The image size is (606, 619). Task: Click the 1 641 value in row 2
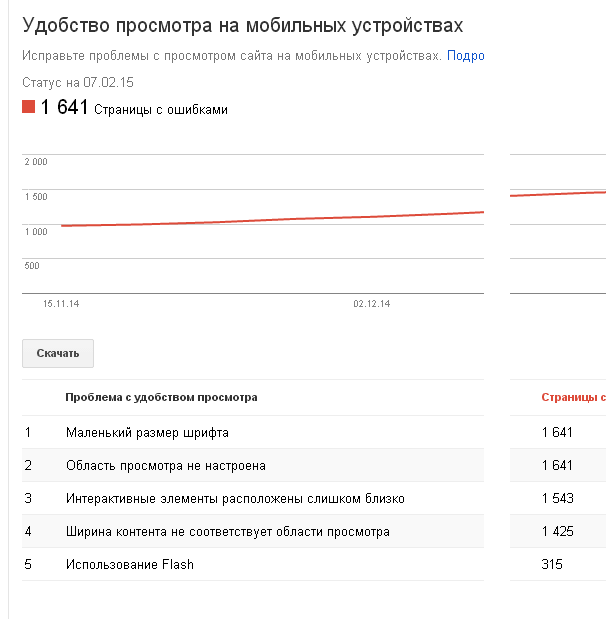pos(557,465)
